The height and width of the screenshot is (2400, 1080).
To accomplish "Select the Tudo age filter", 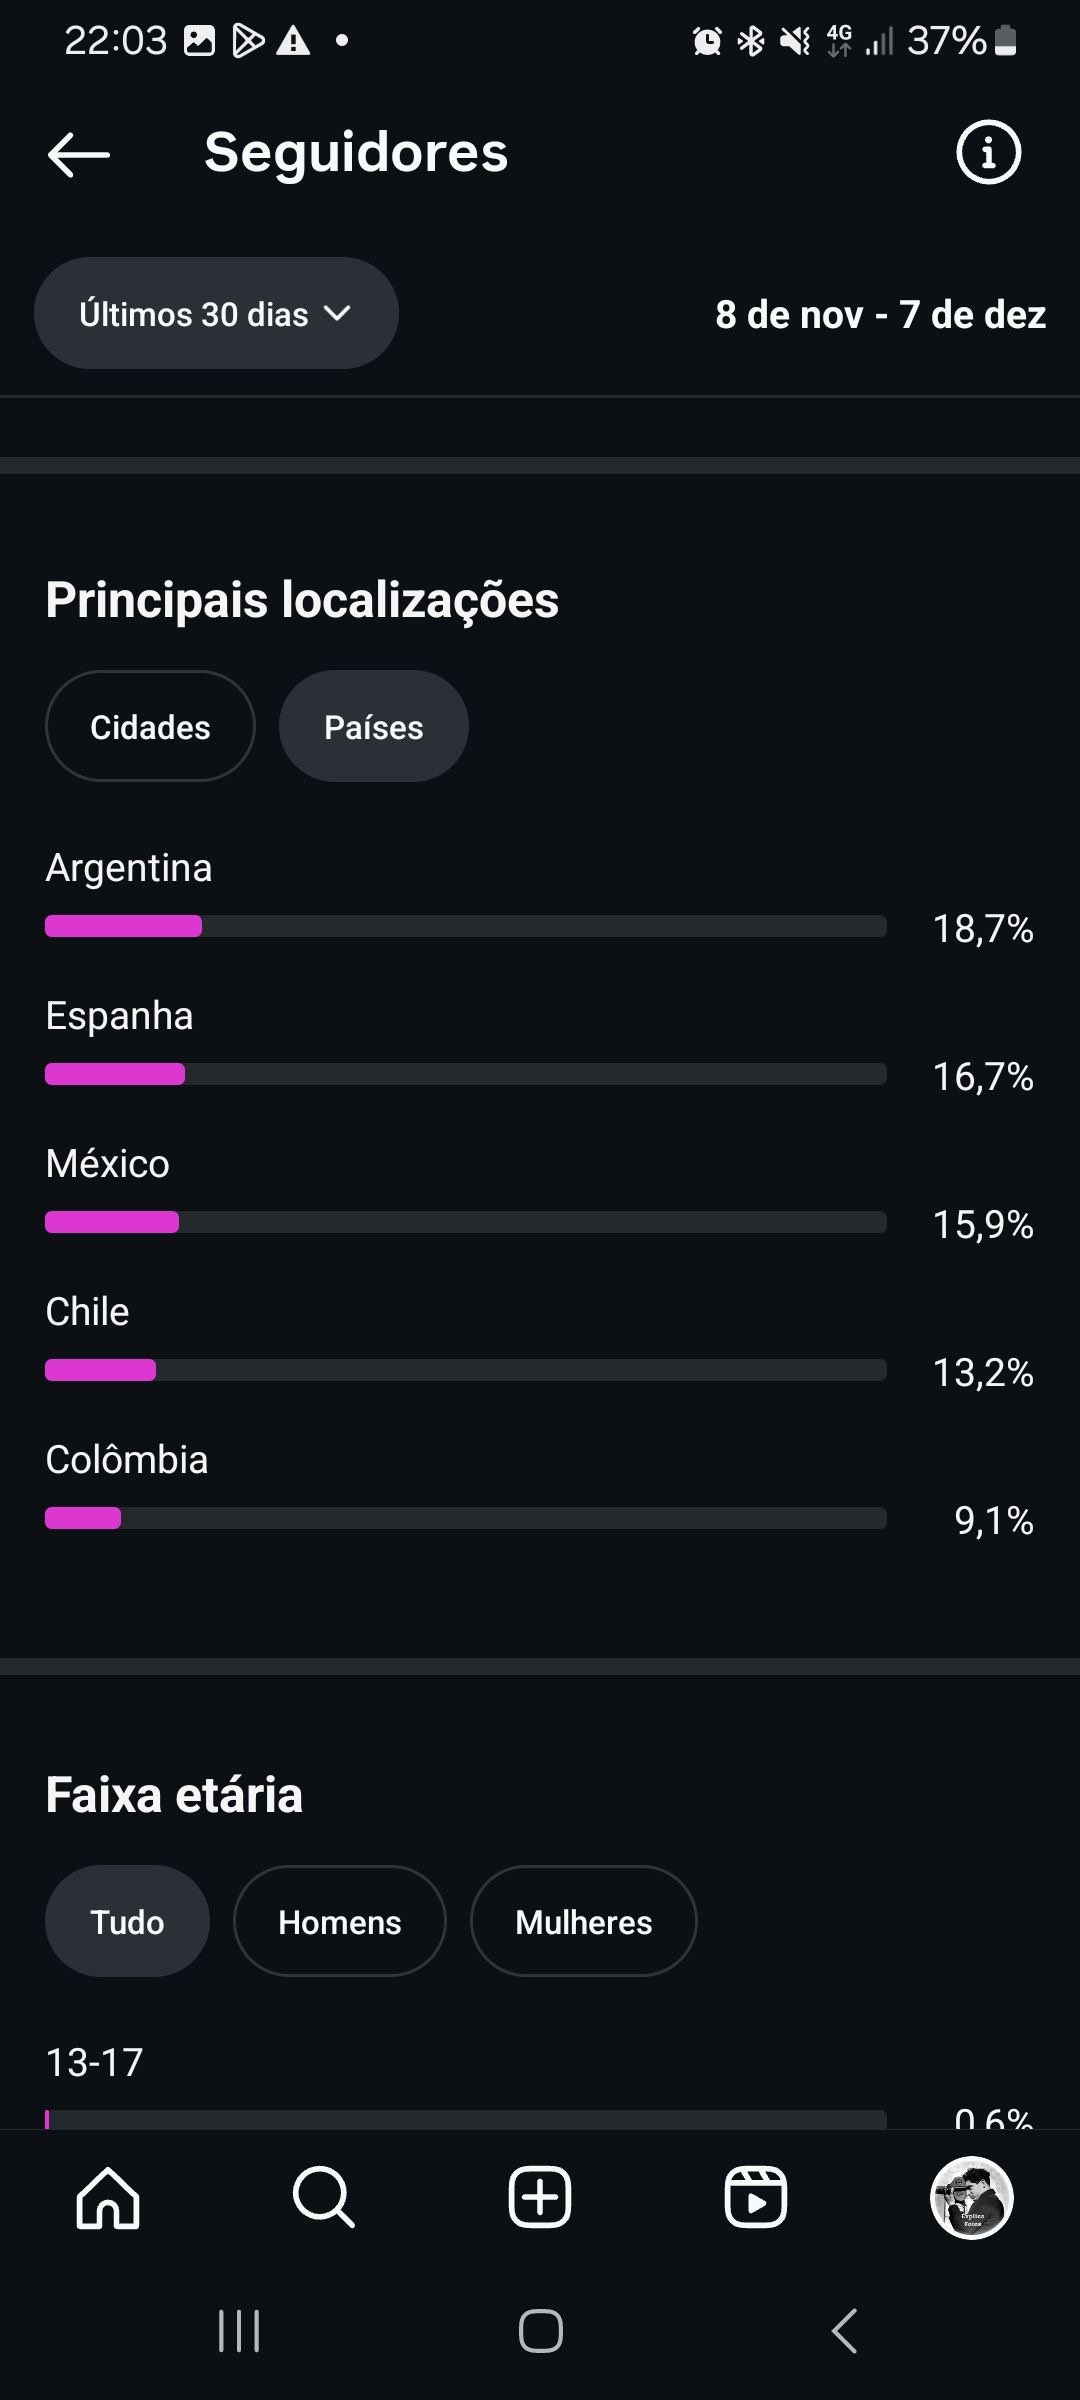I will [x=127, y=1921].
